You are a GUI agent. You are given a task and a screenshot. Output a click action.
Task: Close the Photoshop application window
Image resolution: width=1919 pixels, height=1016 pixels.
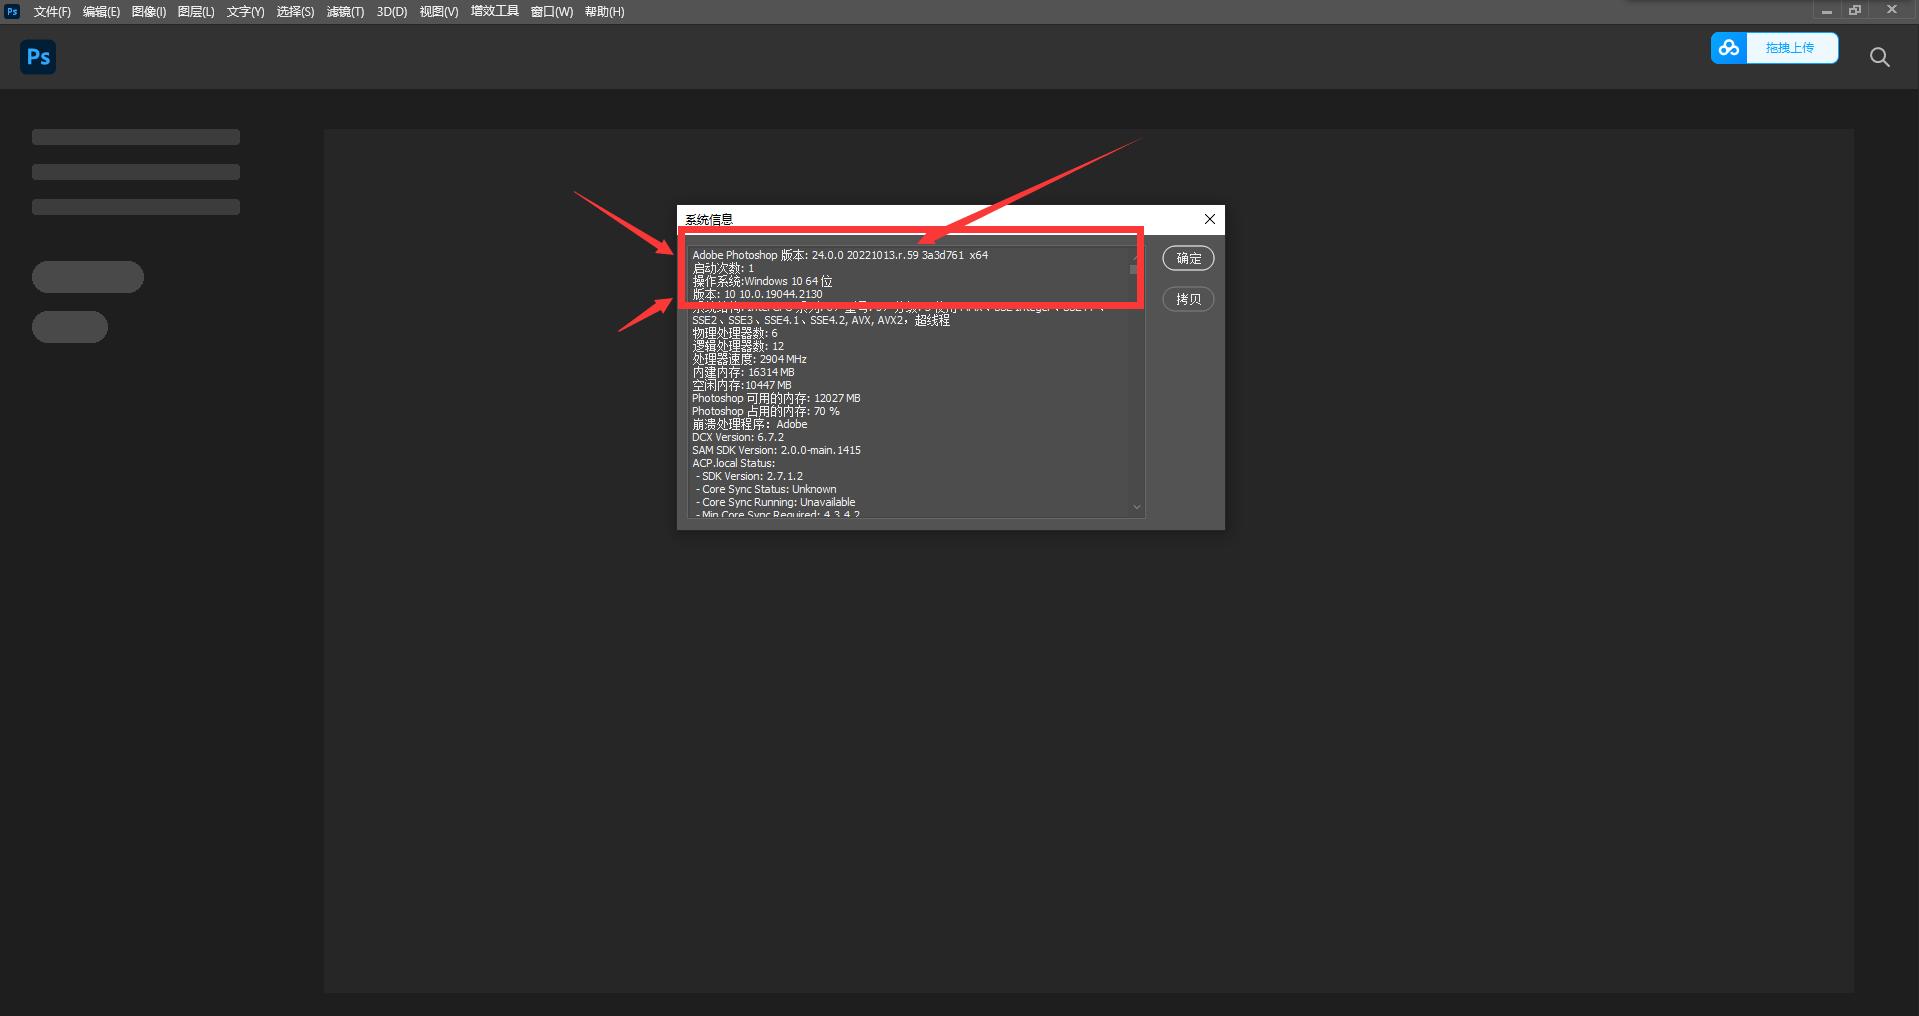click(1892, 11)
